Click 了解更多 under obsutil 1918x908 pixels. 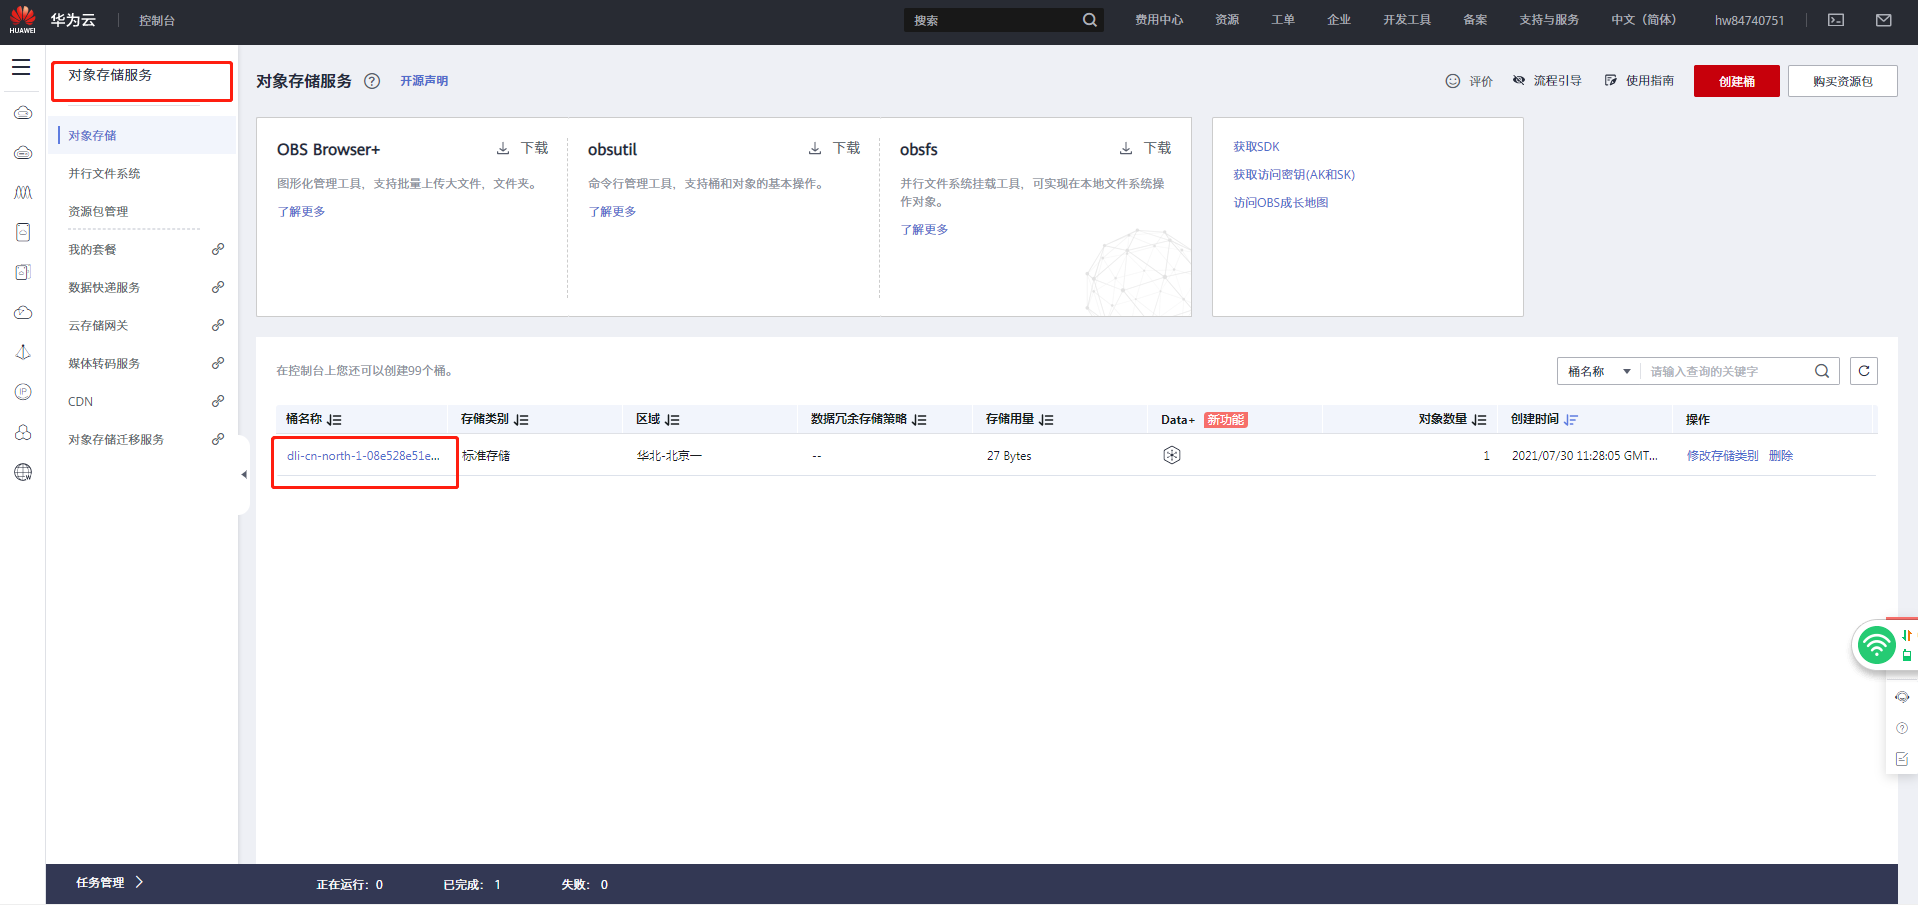(612, 212)
